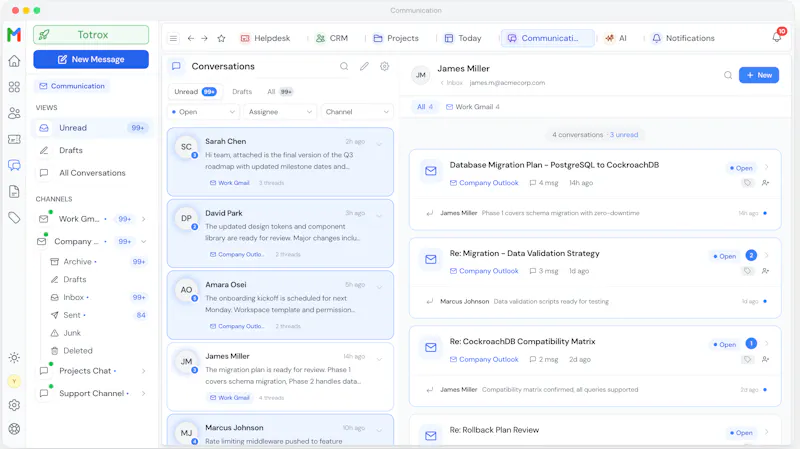Open the Inbox folder
800x449 pixels.
tap(97, 297)
